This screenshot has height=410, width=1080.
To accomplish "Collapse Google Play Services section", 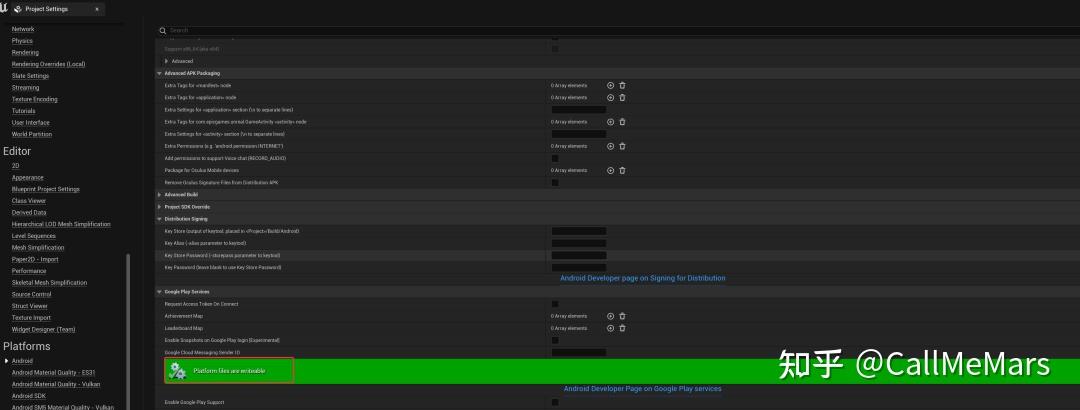I will (x=160, y=291).
